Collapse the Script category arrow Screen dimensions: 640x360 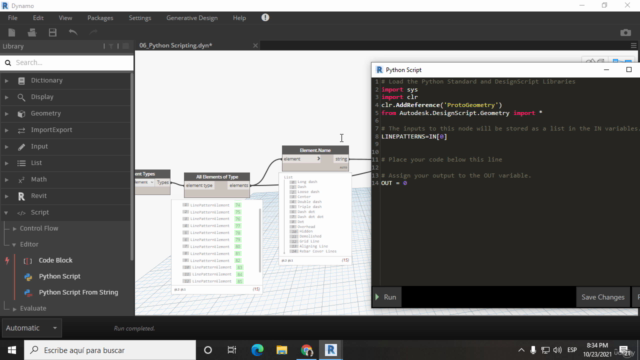pos(6,213)
